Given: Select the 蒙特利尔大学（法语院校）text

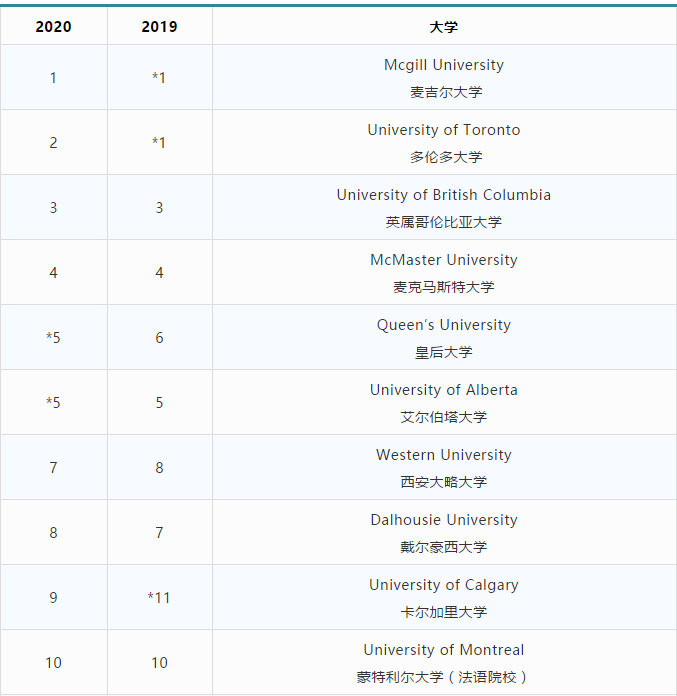Looking at the screenshot, I should [x=443, y=677].
